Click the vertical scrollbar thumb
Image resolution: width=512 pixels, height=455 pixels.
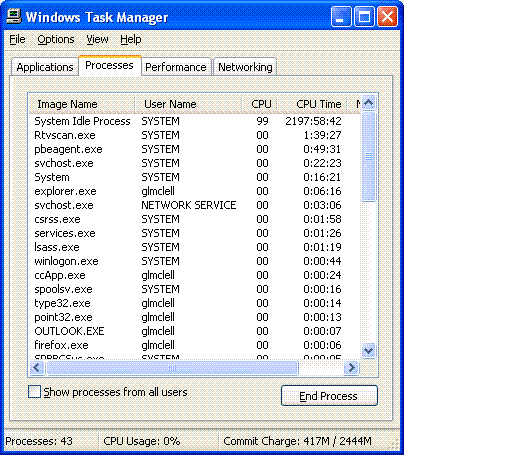pyautogui.click(x=368, y=156)
